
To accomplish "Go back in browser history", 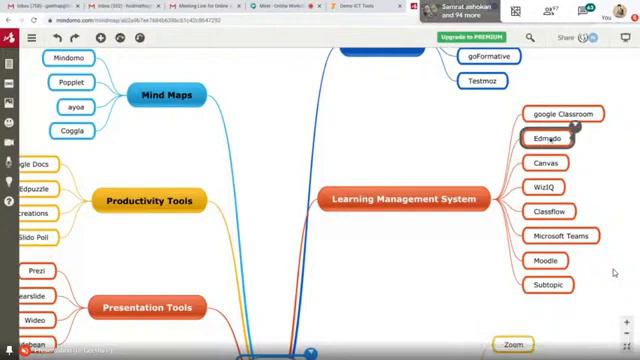I will tap(8, 20).
